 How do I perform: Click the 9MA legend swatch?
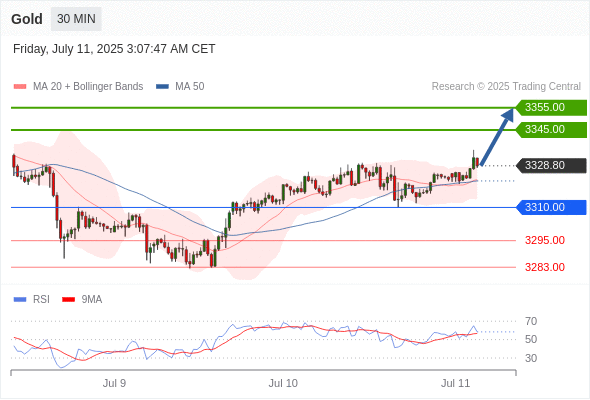[68, 300]
